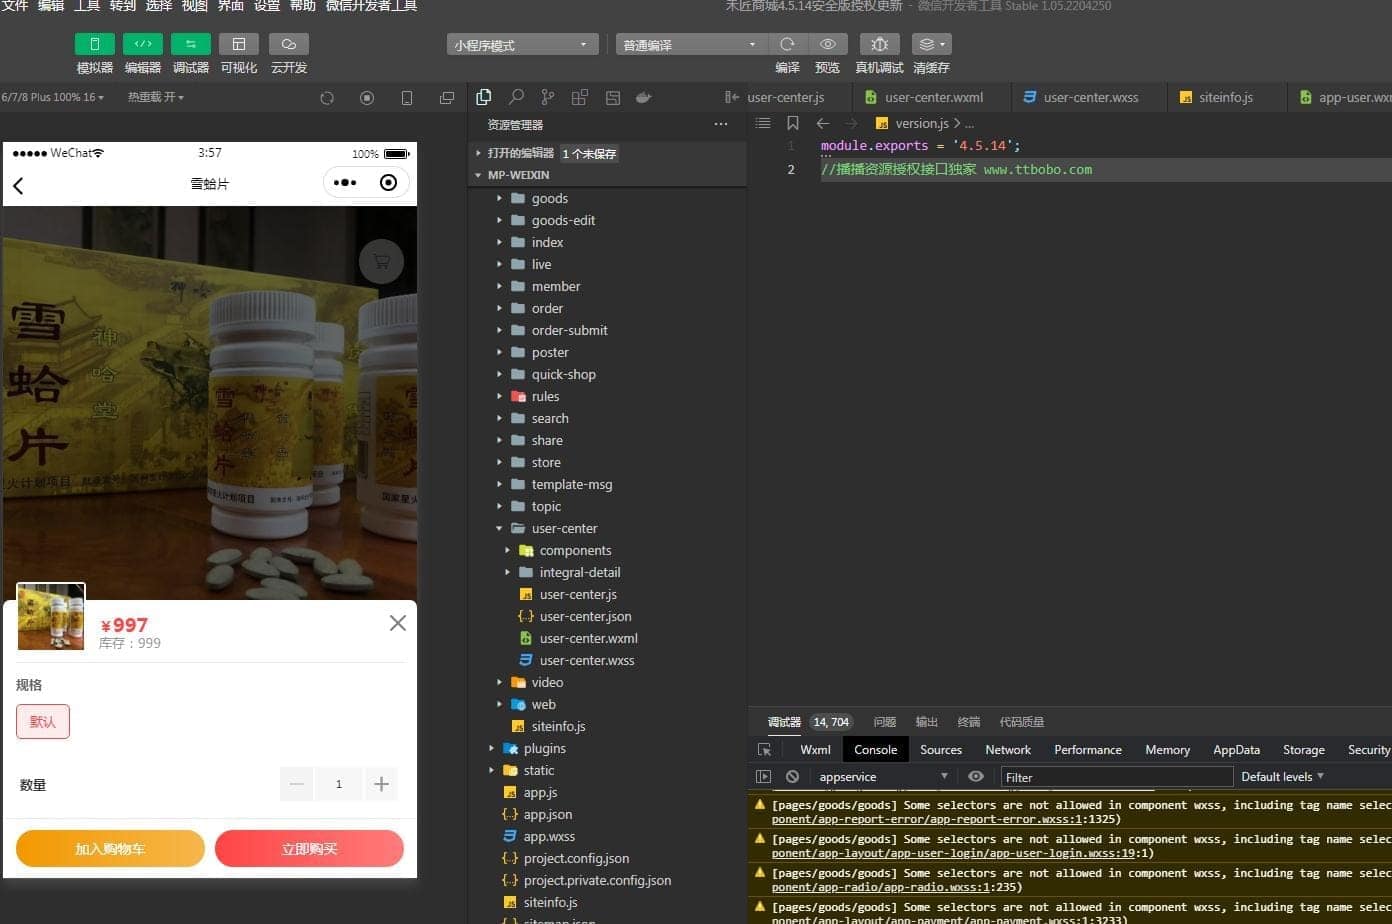
Task: Open the Default levels dropdown
Action: (1282, 776)
